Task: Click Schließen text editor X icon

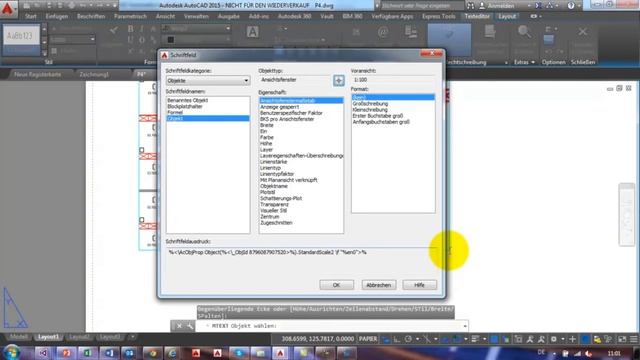Action: click(583, 32)
